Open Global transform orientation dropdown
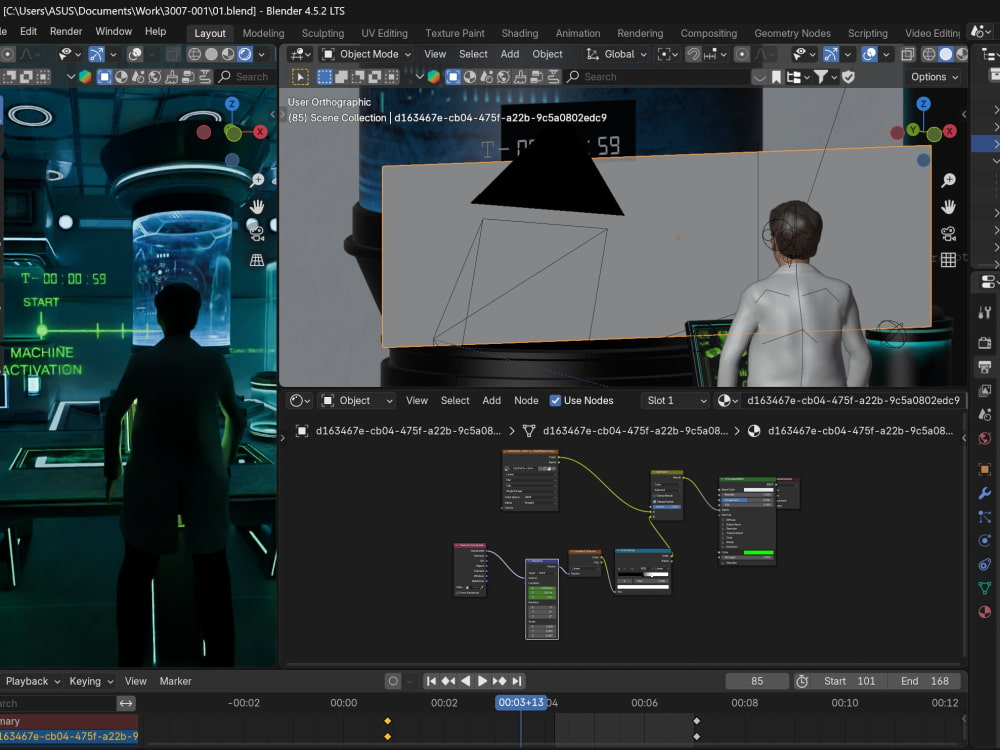This screenshot has height=750, width=1000. click(x=617, y=54)
